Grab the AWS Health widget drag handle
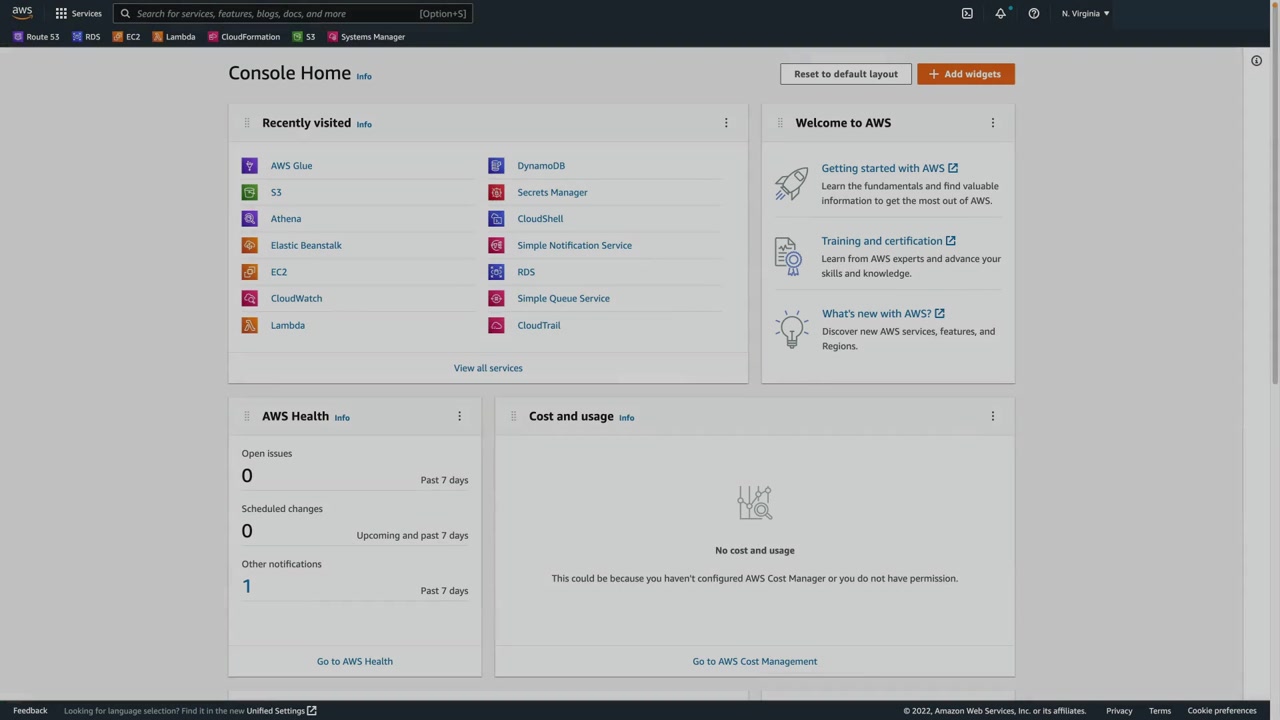This screenshot has width=1280, height=720. [247, 416]
